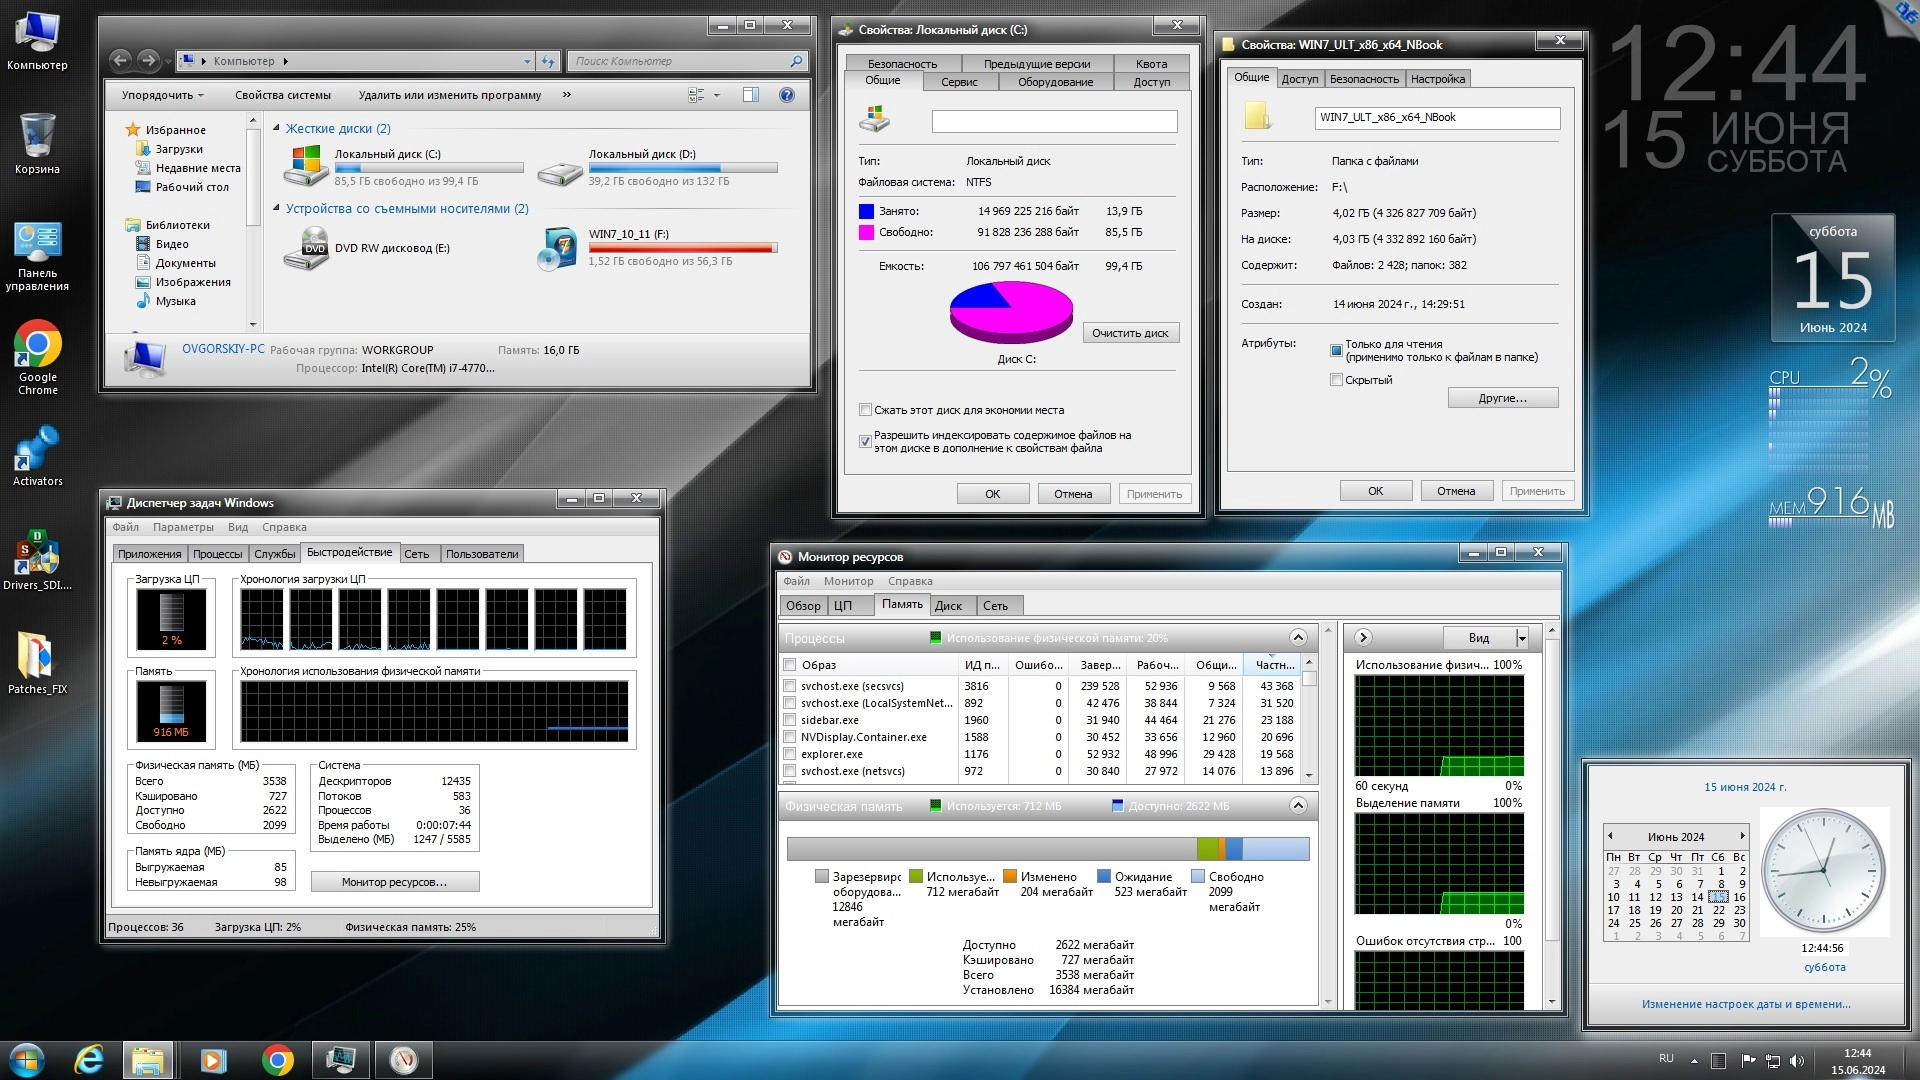The width and height of the screenshot is (1920, 1080).
Task: Open the Organize dropdown menu
Action: click(162, 95)
